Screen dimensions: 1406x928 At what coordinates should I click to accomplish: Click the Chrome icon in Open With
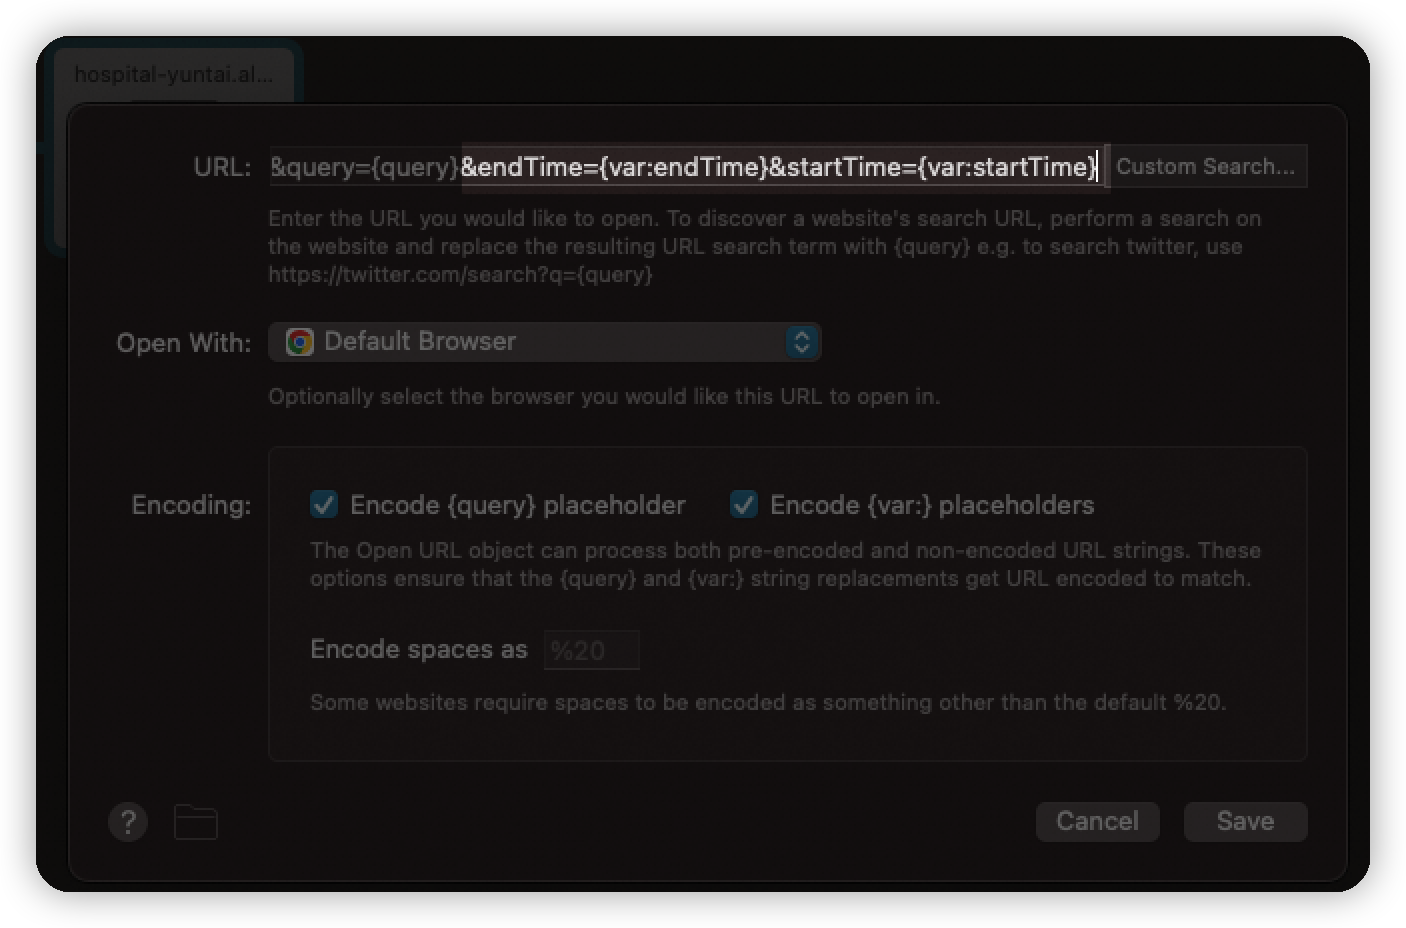pos(299,342)
